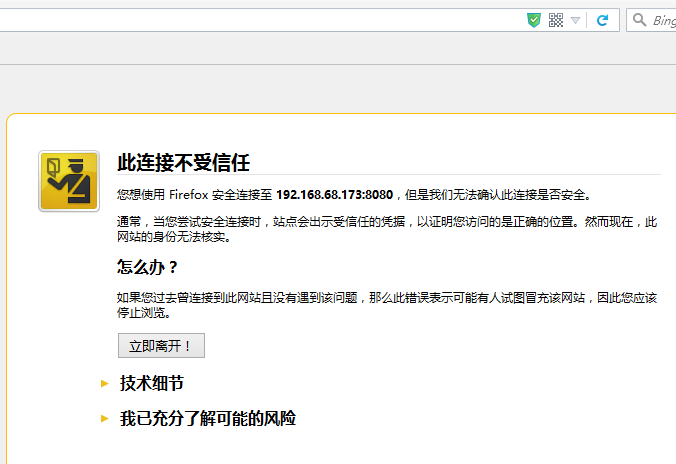Viewport: 676px width, 464px height.
Task: Click the untrusted connection officer warning icon
Action: [69, 181]
